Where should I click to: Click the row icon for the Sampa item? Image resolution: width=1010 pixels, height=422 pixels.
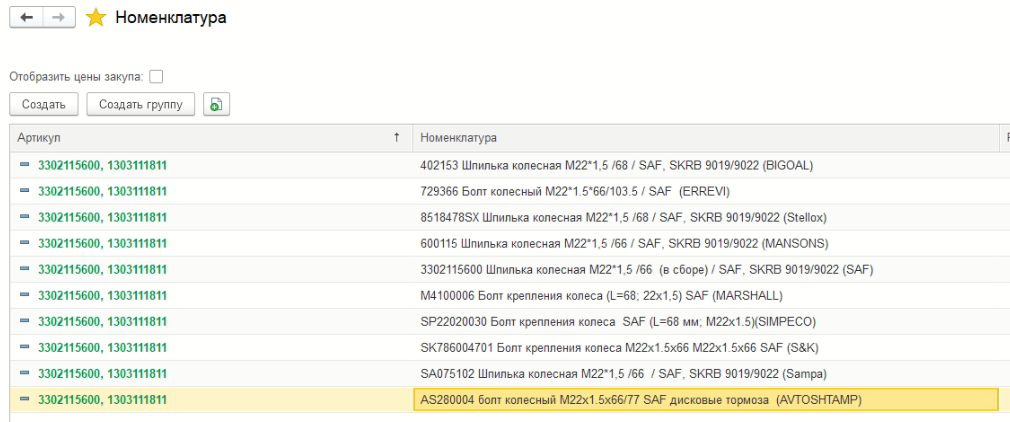pyautogui.click(x=25, y=374)
